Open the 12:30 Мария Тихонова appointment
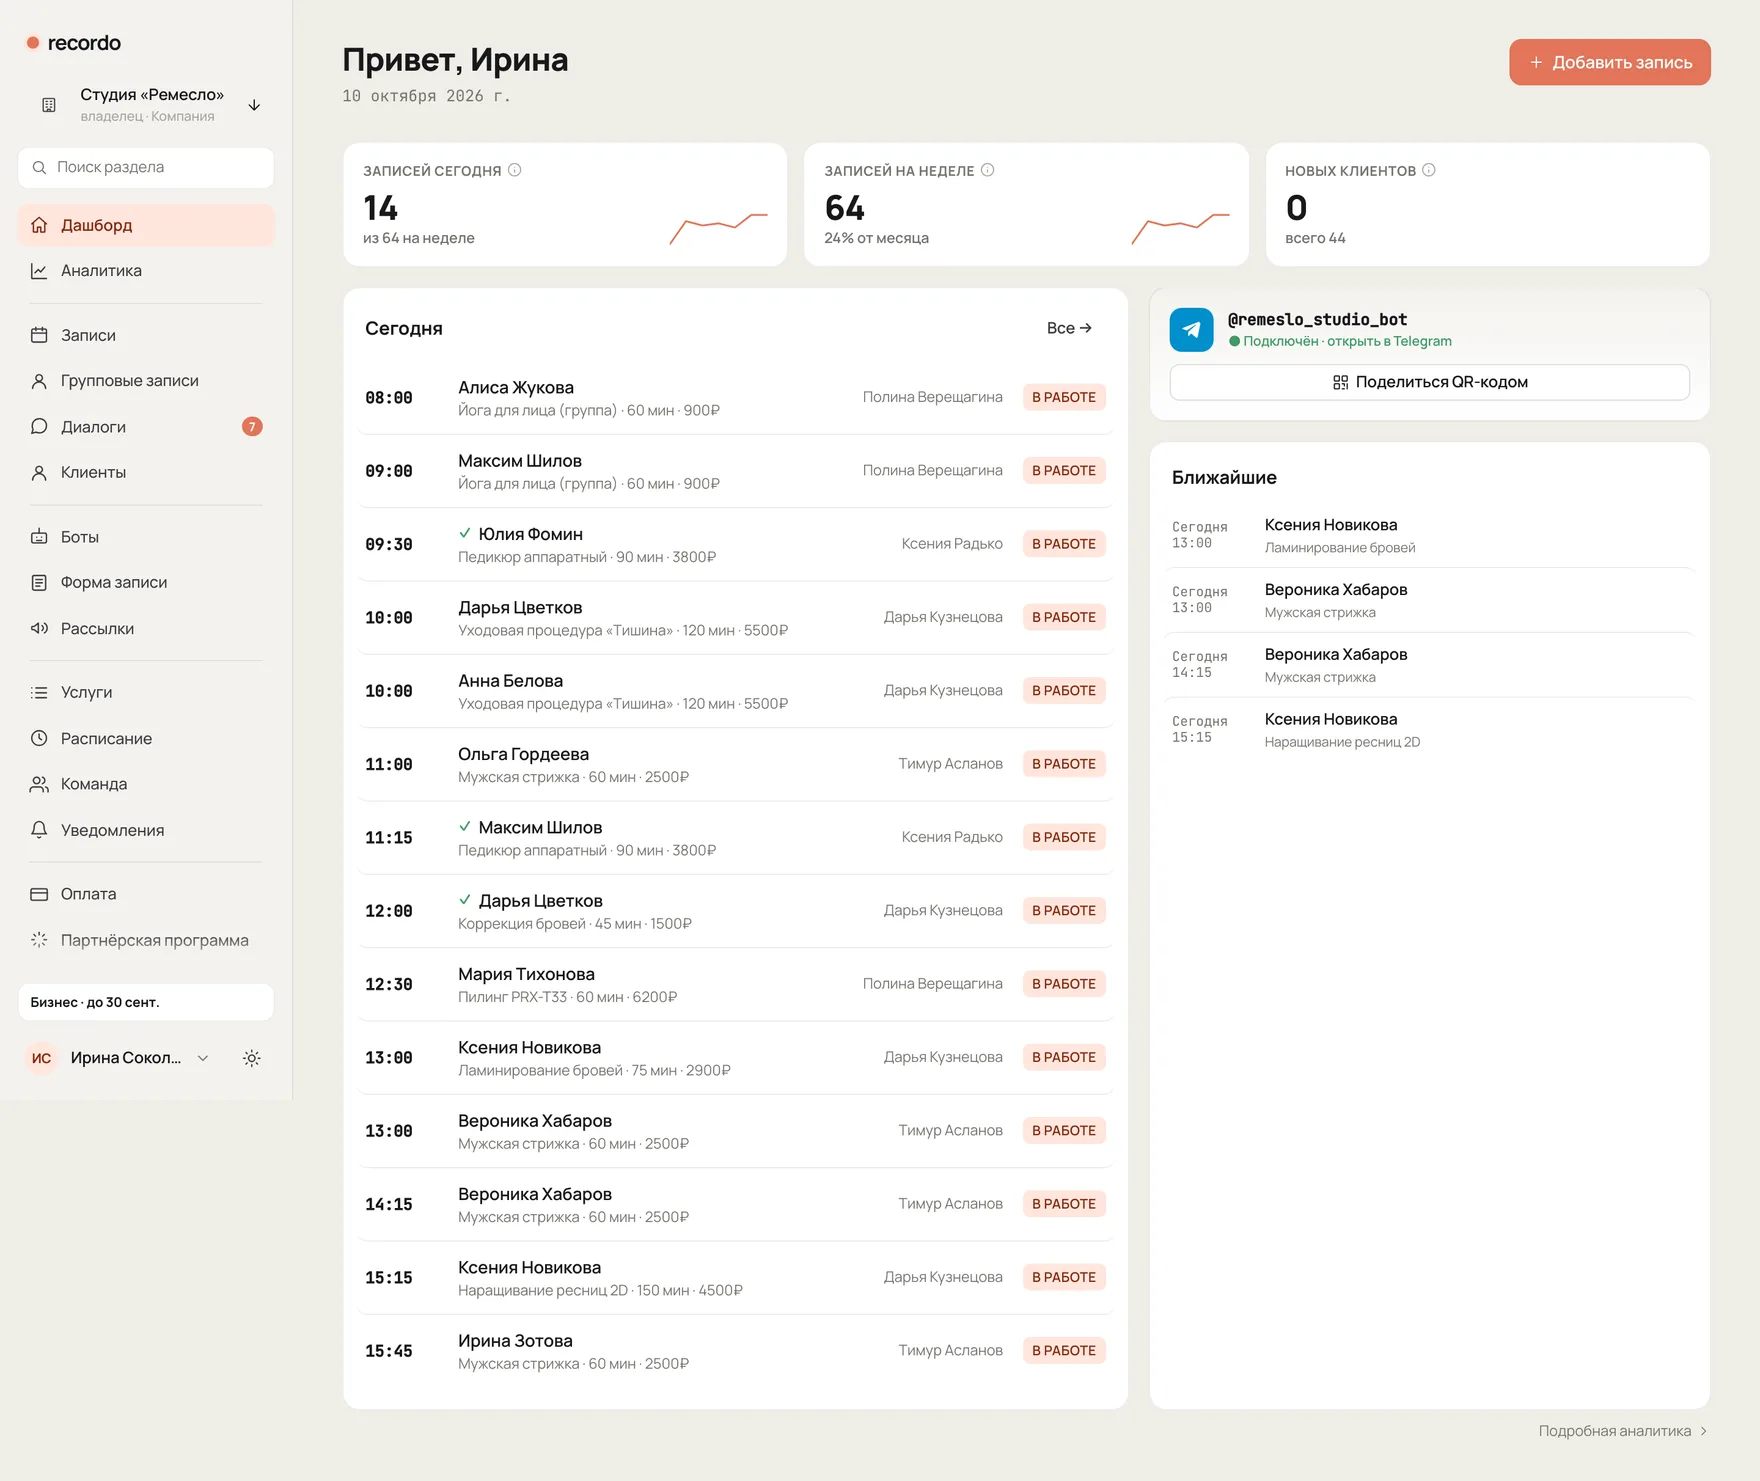This screenshot has height=1481, width=1760. (x=735, y=985)
